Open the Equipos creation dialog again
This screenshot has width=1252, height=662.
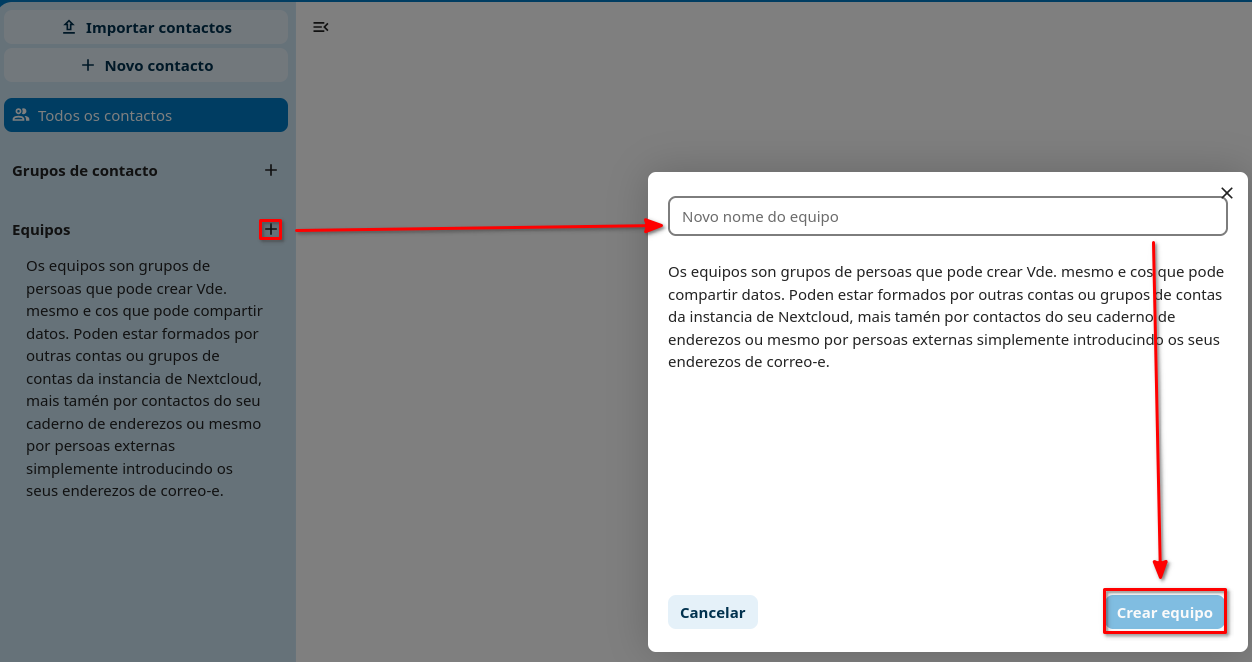tap(270, 229)
